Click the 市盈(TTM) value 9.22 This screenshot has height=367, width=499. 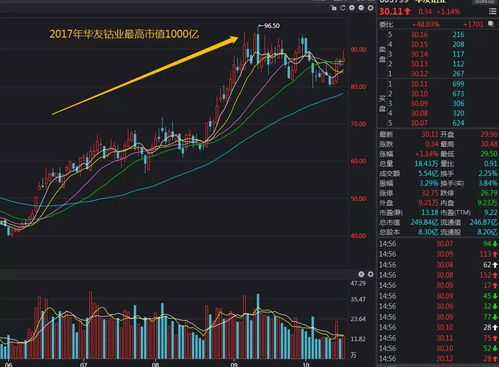(x=491, y=212)
